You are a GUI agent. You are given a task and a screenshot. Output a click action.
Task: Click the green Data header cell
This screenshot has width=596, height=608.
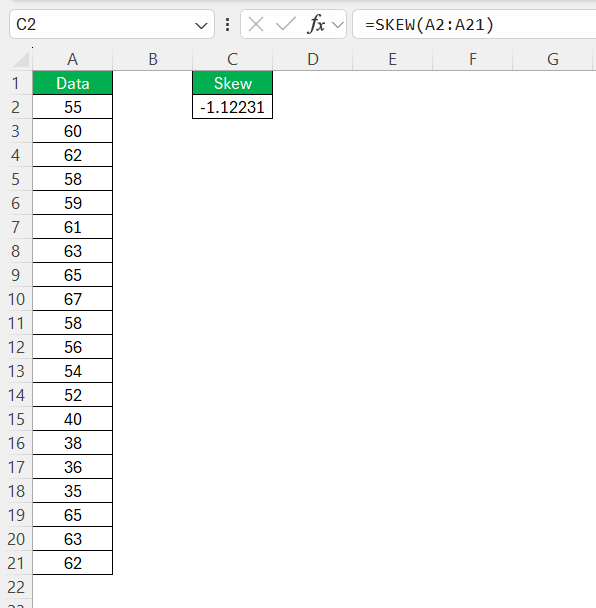73,83
